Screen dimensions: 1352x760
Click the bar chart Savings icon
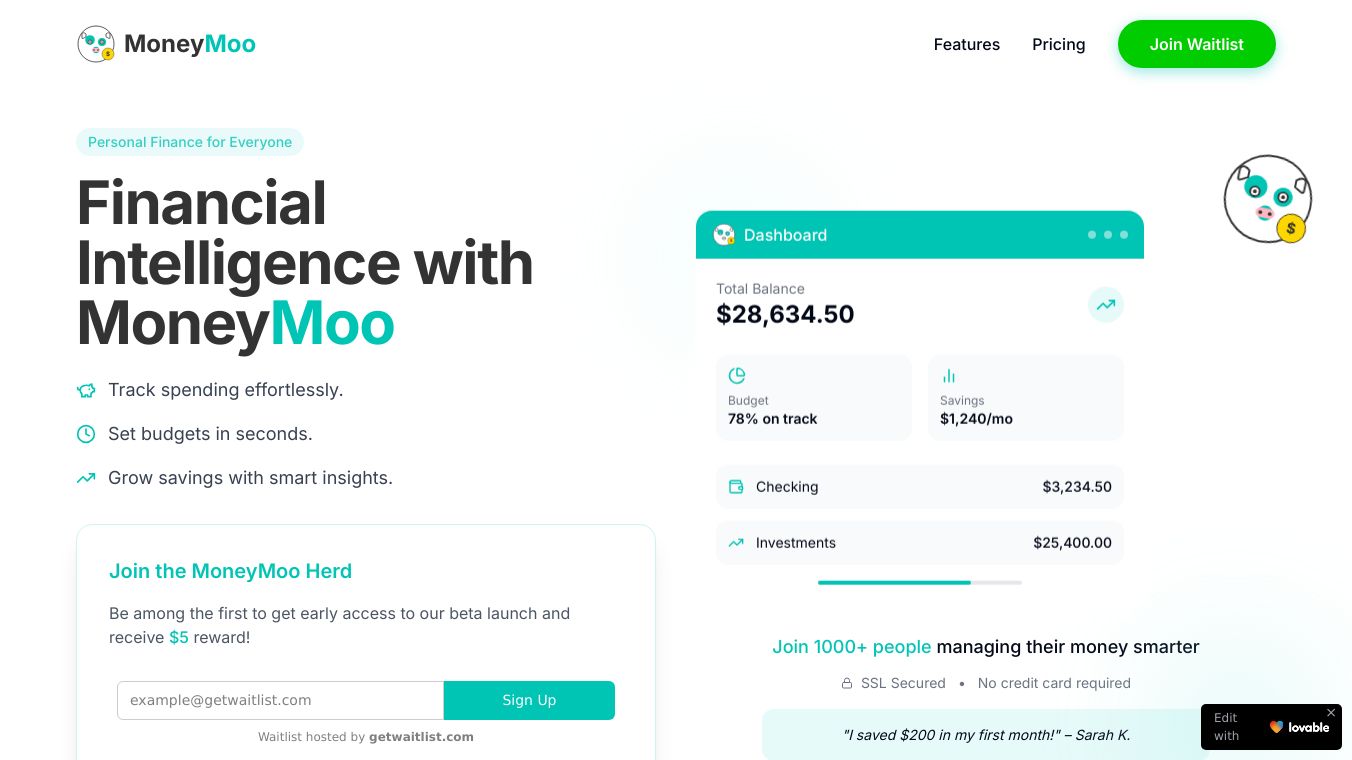[x=949, y=376]
